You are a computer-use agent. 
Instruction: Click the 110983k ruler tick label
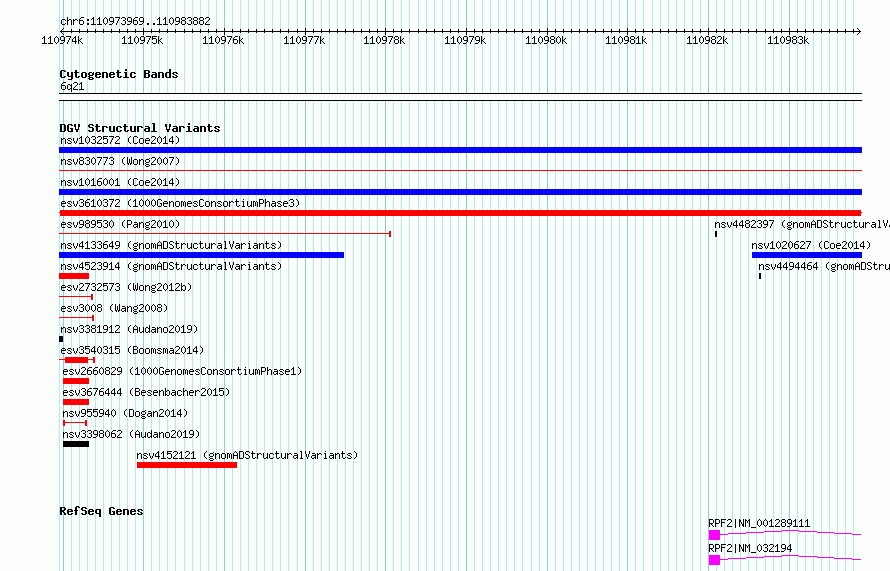pos(788,40)
